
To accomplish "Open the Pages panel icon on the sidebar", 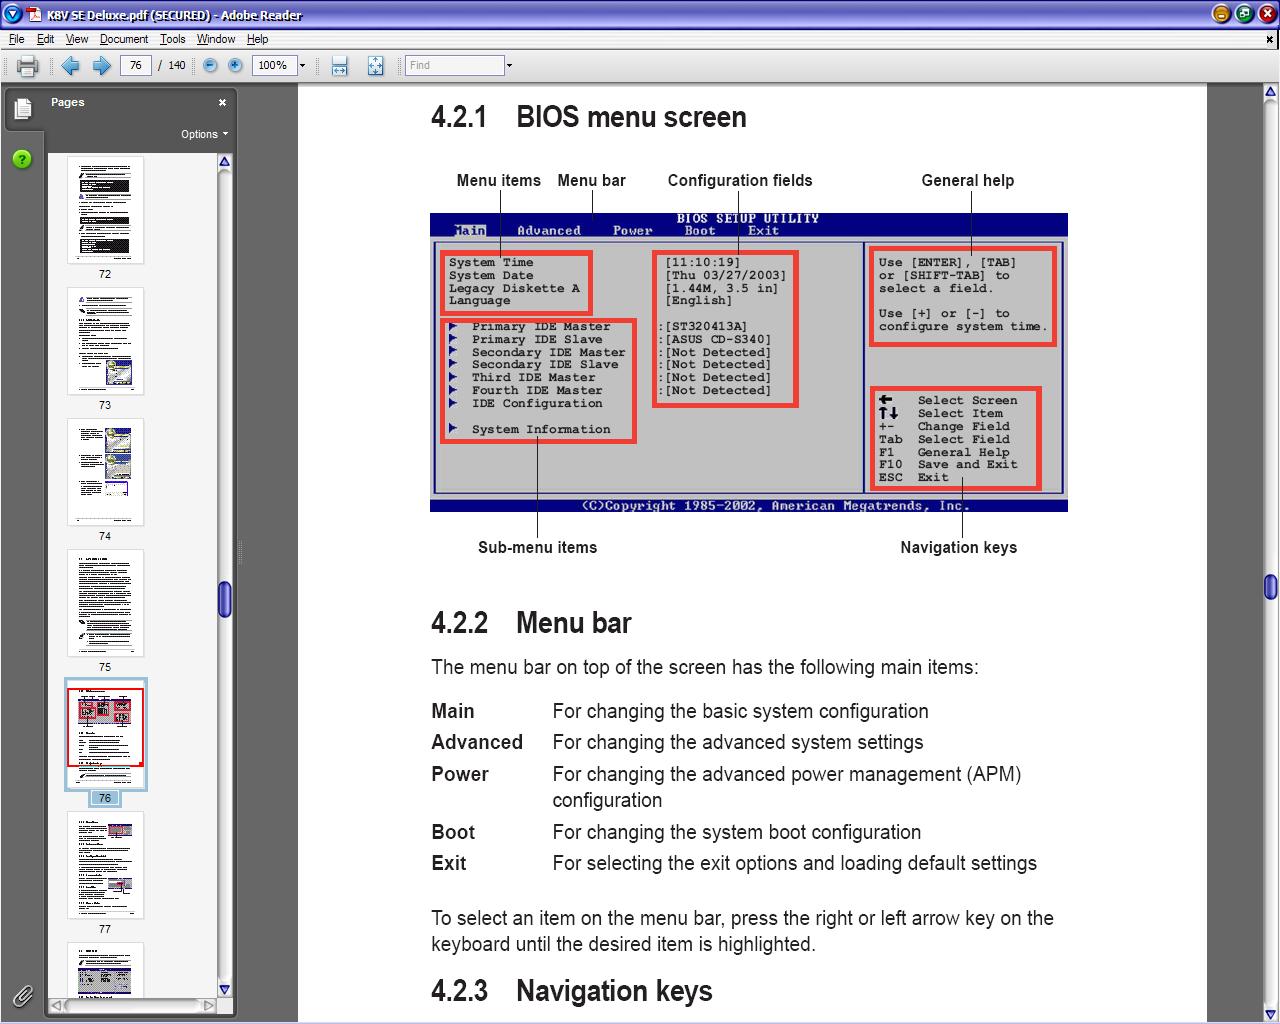I will (22, 108).
